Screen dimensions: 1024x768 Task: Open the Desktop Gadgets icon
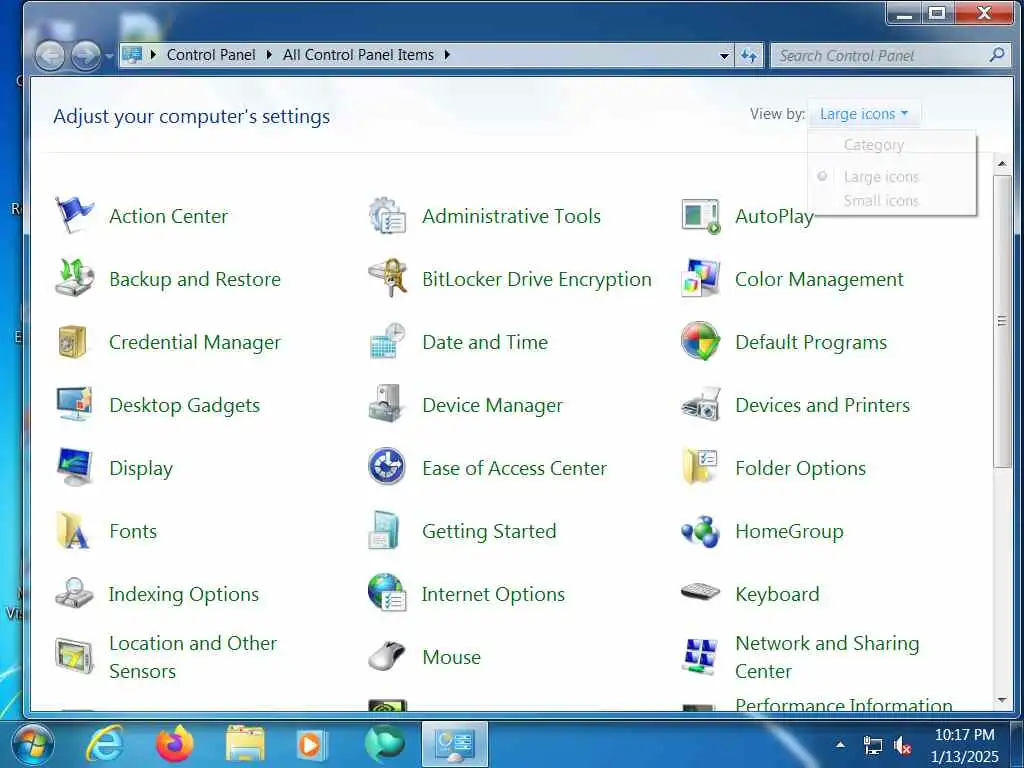(x=74, y=404)
